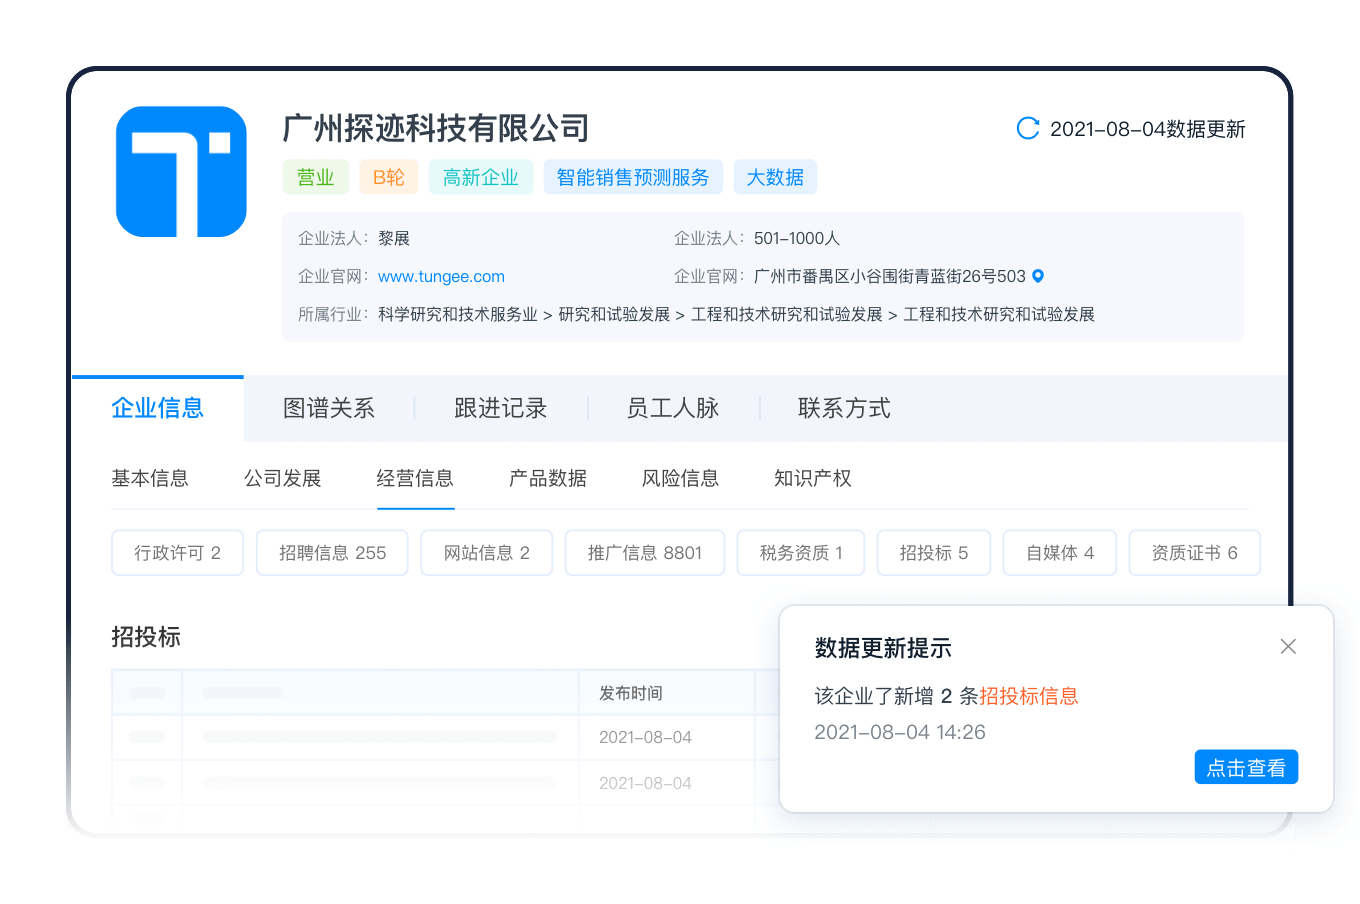The width and height of the screenshot is (1360, 904).
Task: Click the address 广州市番禺区小谷围街青蓝街26号503
Action: coord(890,276)
